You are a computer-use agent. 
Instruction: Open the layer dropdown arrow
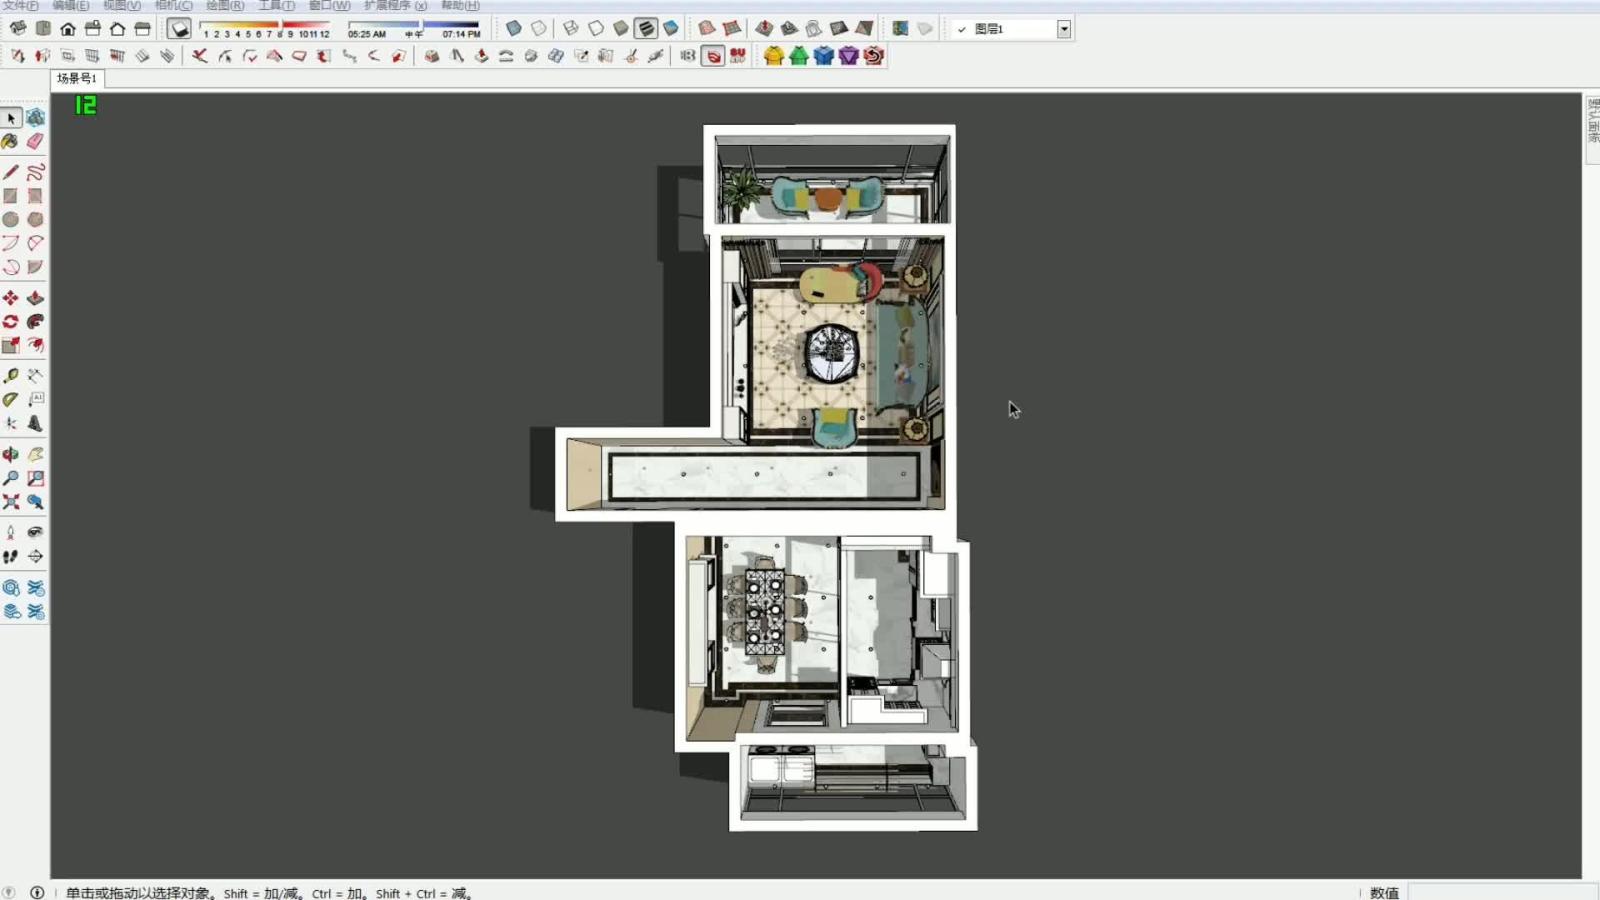1064,29
